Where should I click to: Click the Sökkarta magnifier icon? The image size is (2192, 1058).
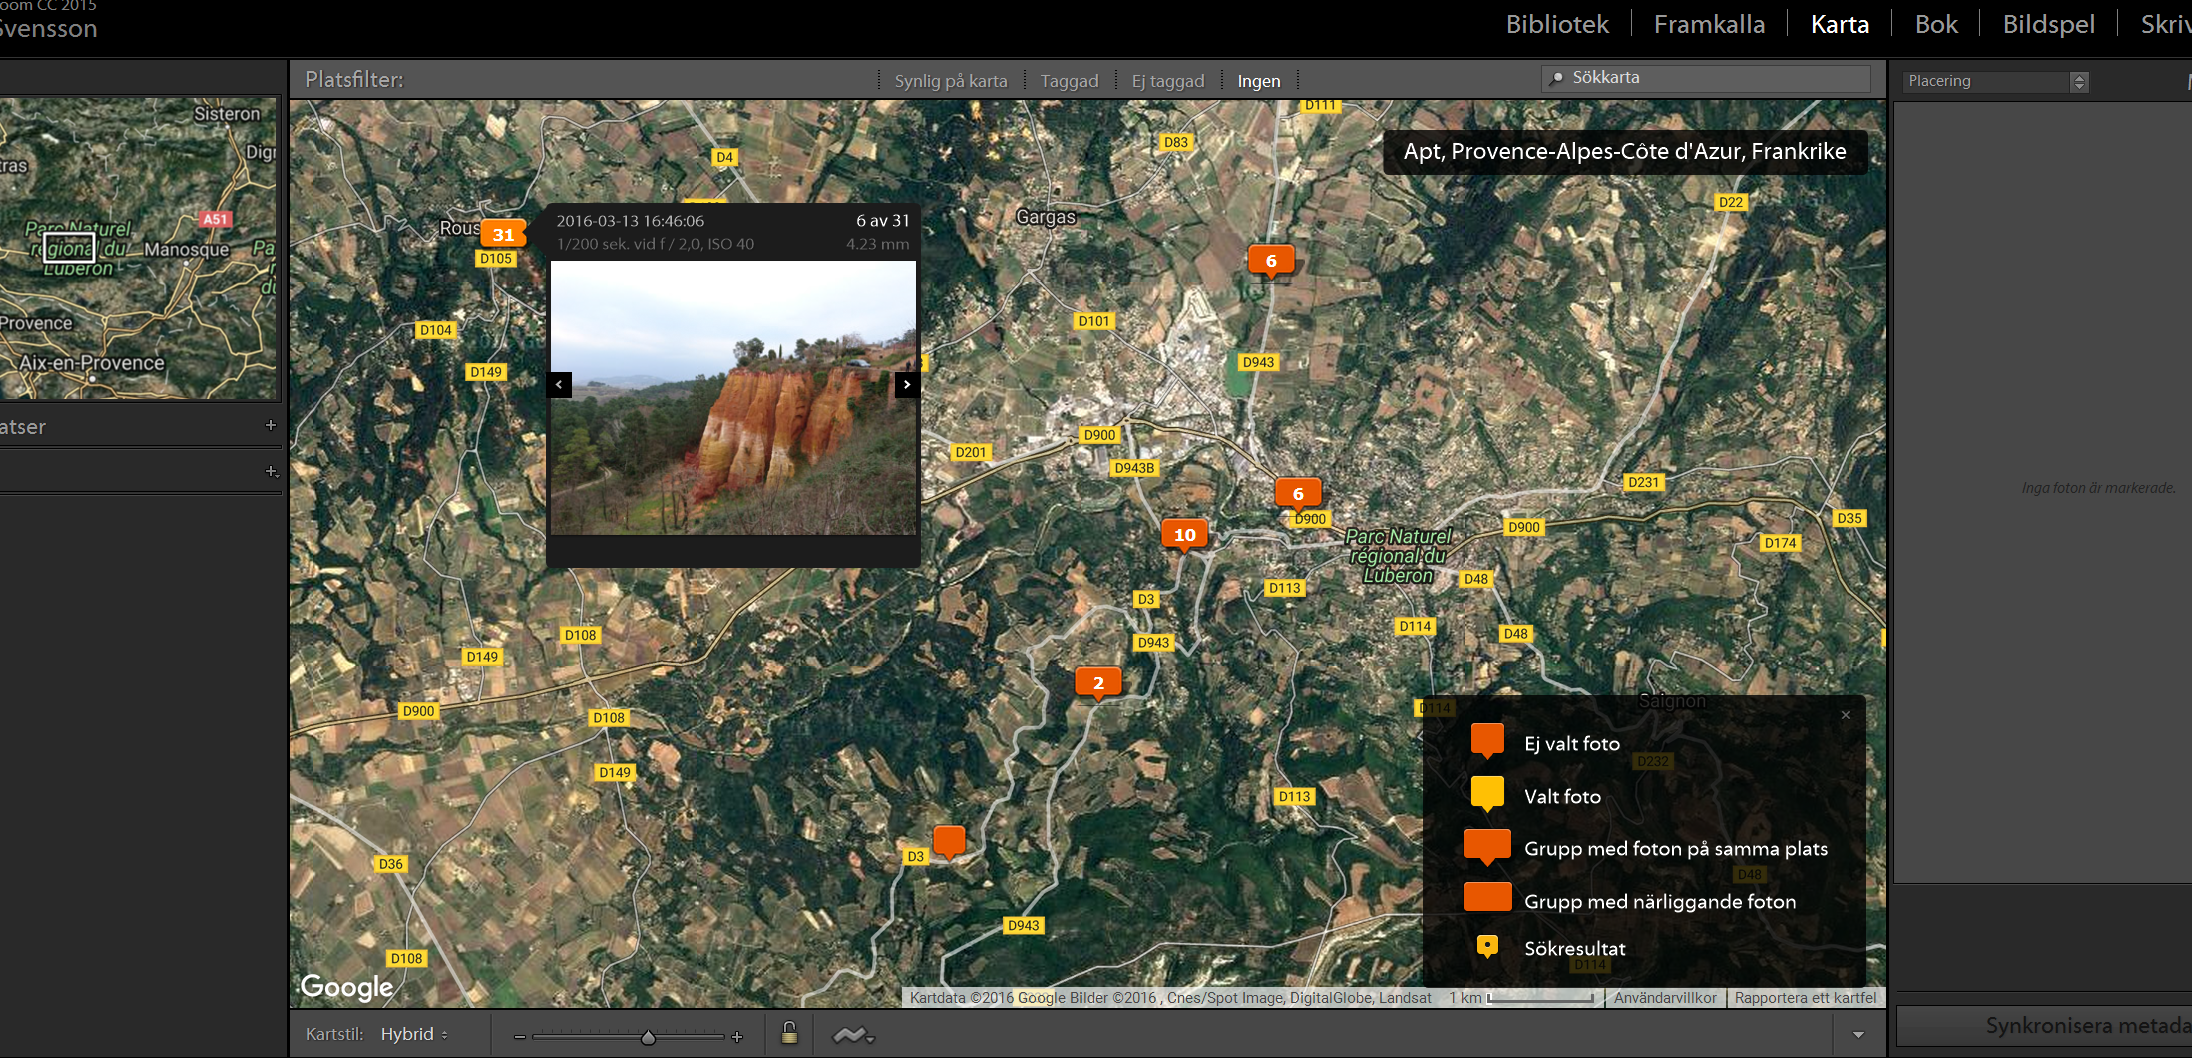click(x=1556, y=78)
